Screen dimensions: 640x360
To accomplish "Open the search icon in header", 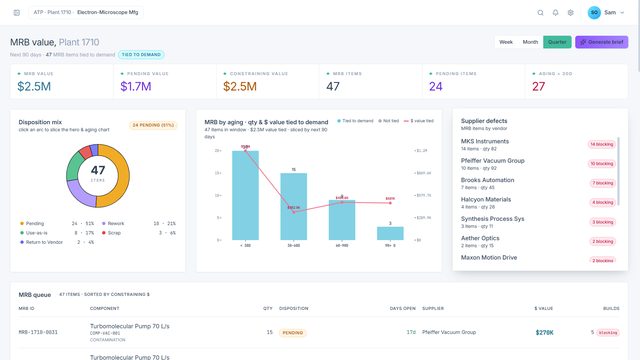I will coord(540,13).
